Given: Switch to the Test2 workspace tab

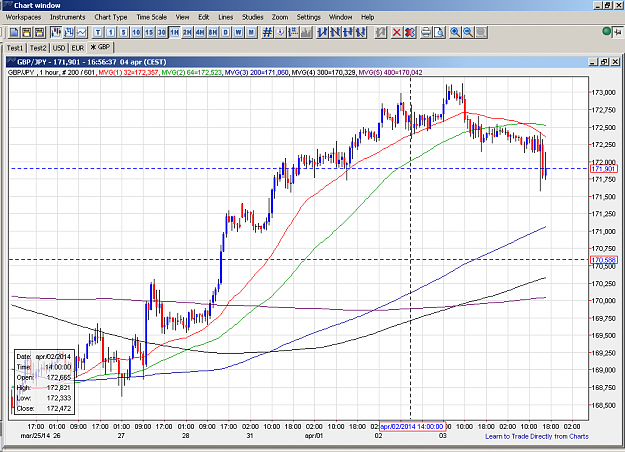Looking at the screenshot, I should pos(38,48).
